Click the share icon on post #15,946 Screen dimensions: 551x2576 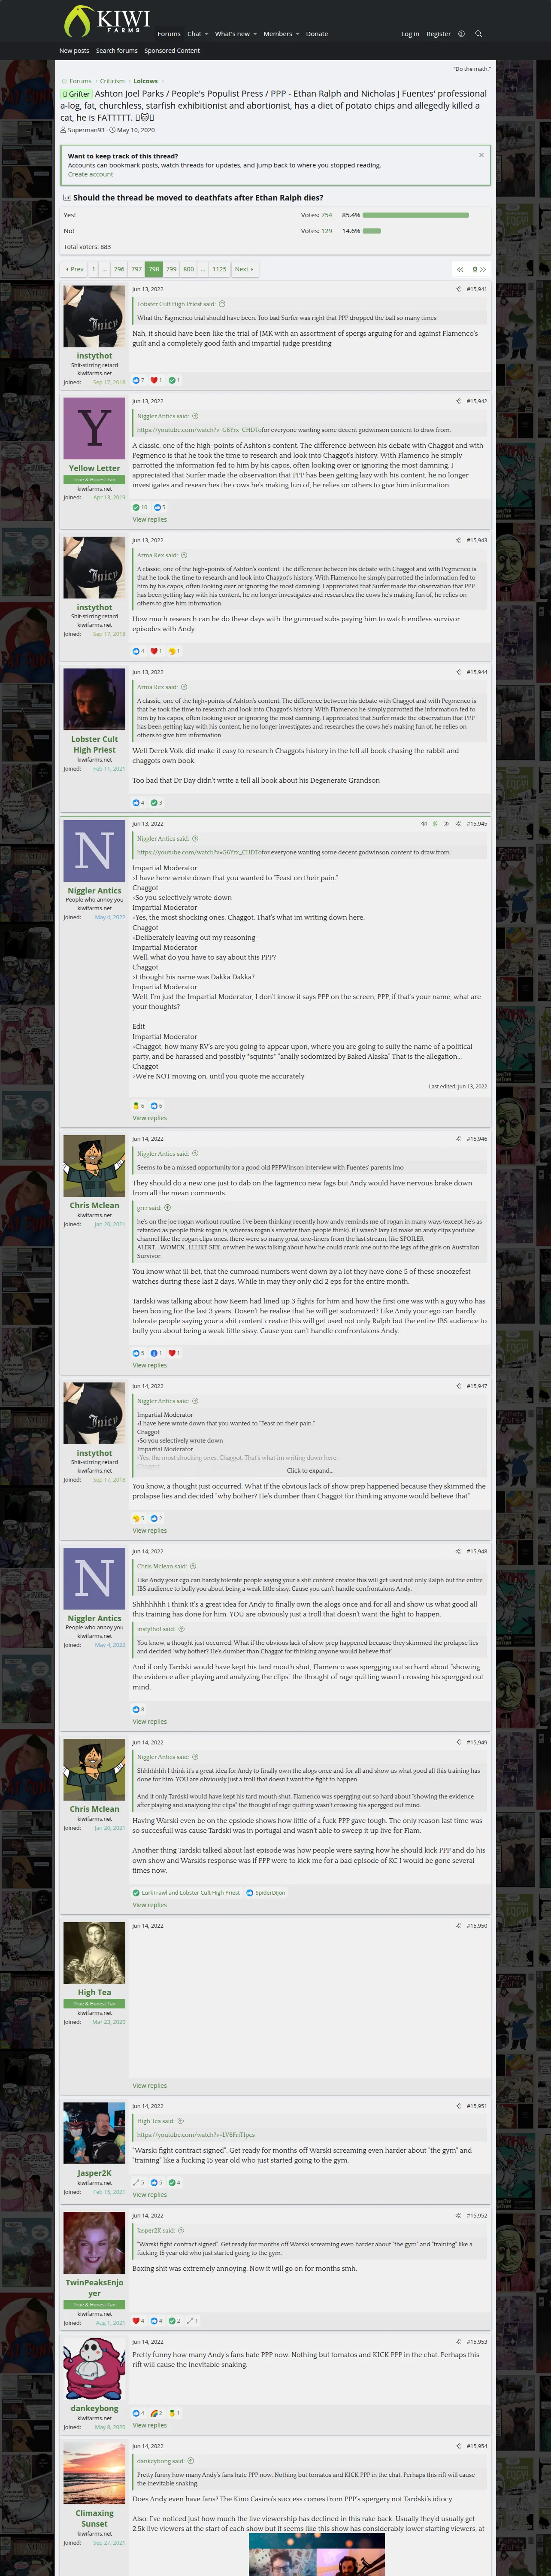(458, 1139)
